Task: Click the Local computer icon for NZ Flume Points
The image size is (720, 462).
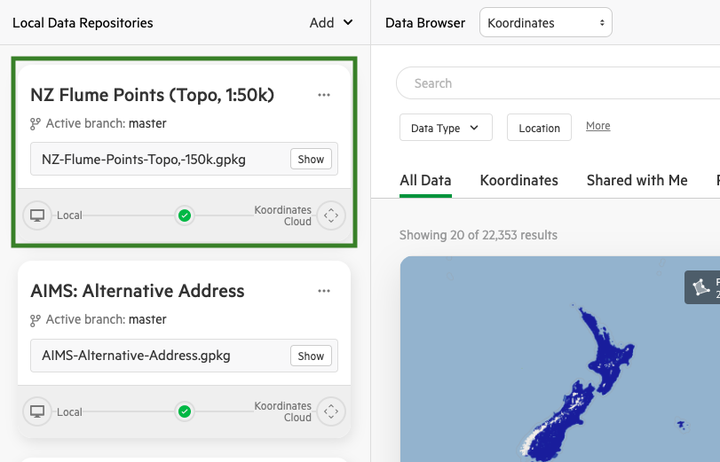Action: coord(37,215)
